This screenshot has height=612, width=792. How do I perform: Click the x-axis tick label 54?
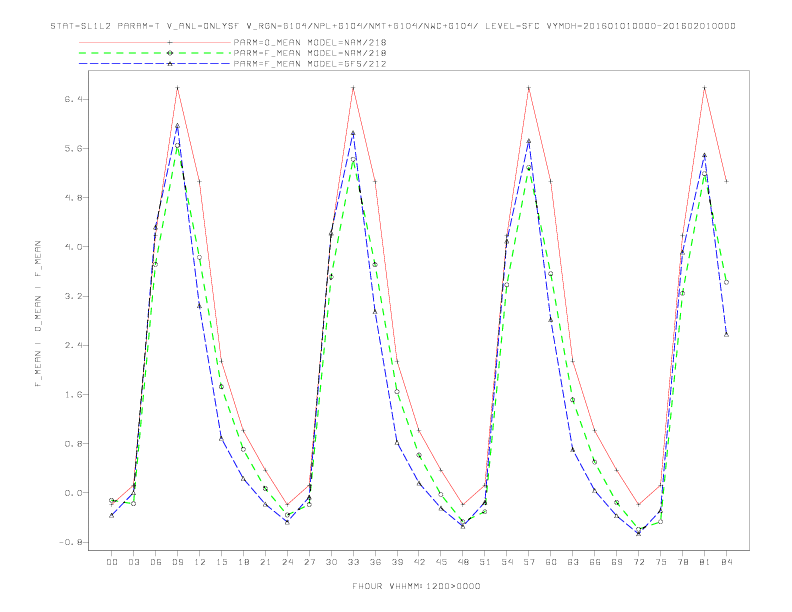click(507, 562)
